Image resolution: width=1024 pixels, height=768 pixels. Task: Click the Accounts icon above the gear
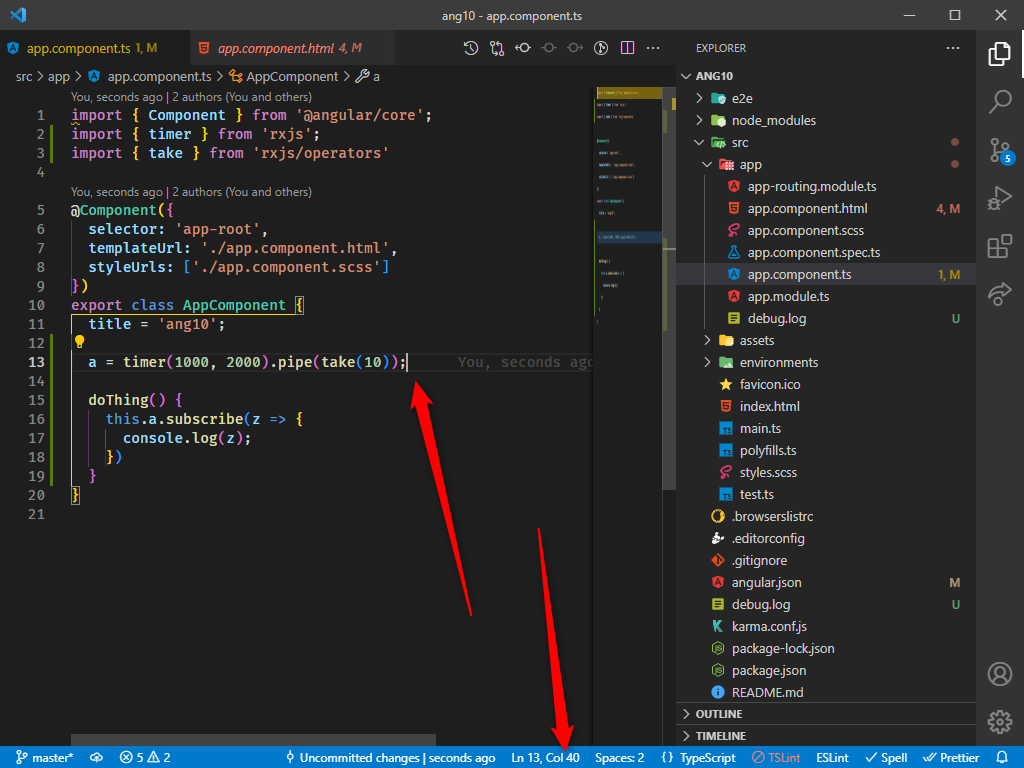[999, 673]
